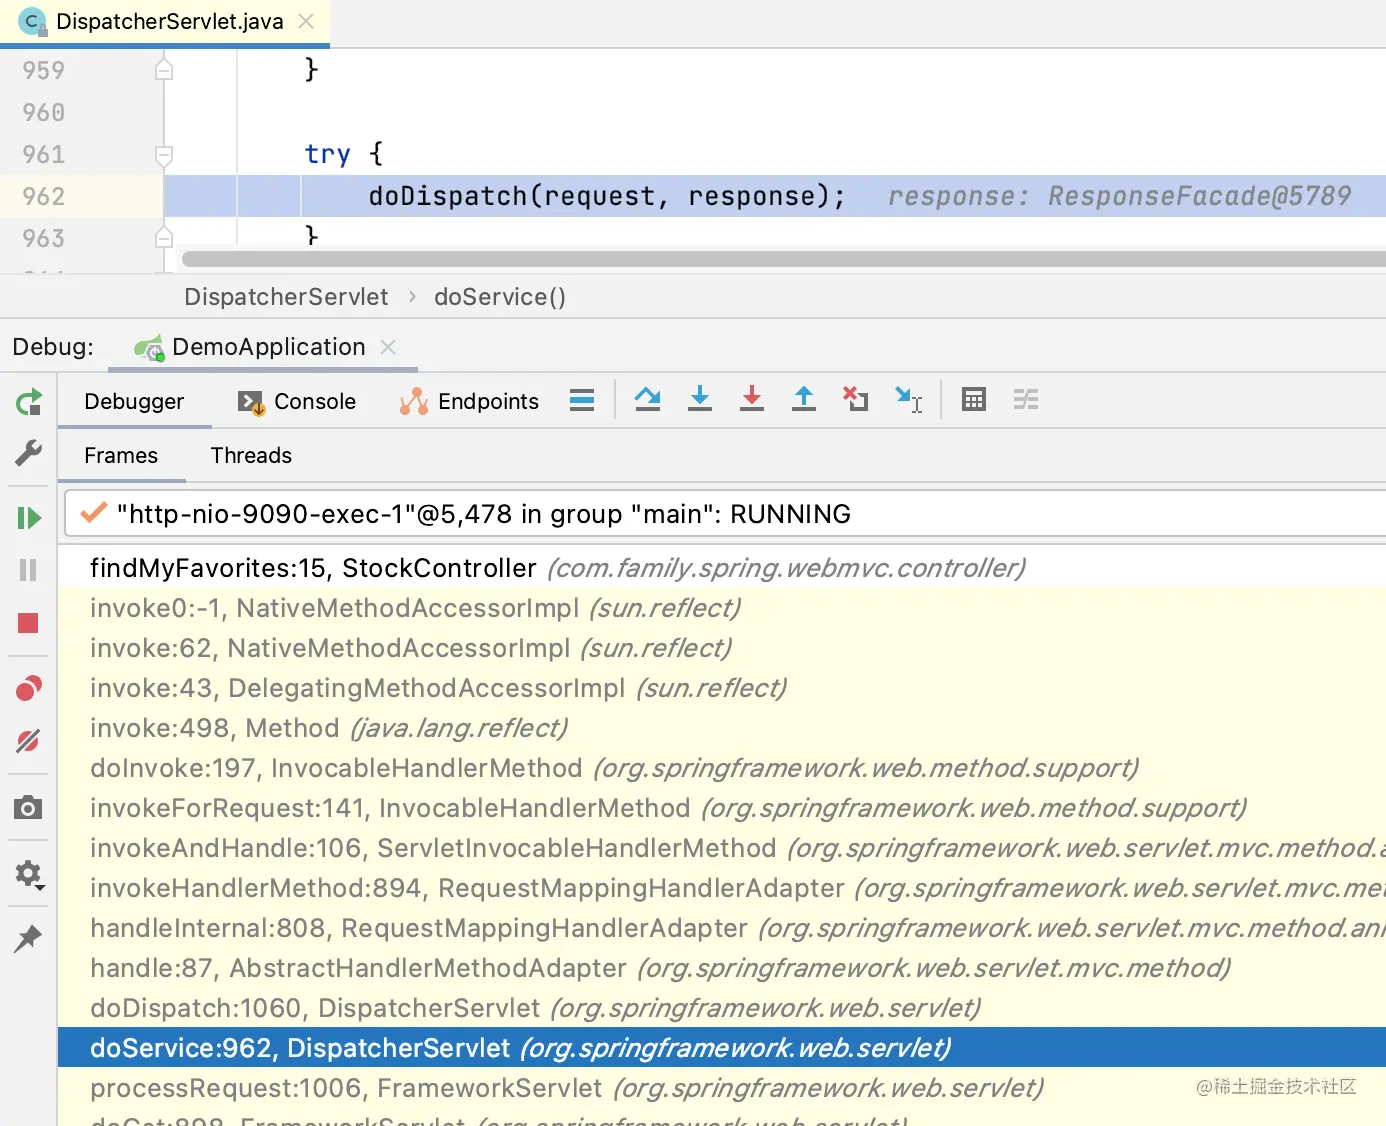Select invokeHandlerMethod:894 frame

[722, 888]
